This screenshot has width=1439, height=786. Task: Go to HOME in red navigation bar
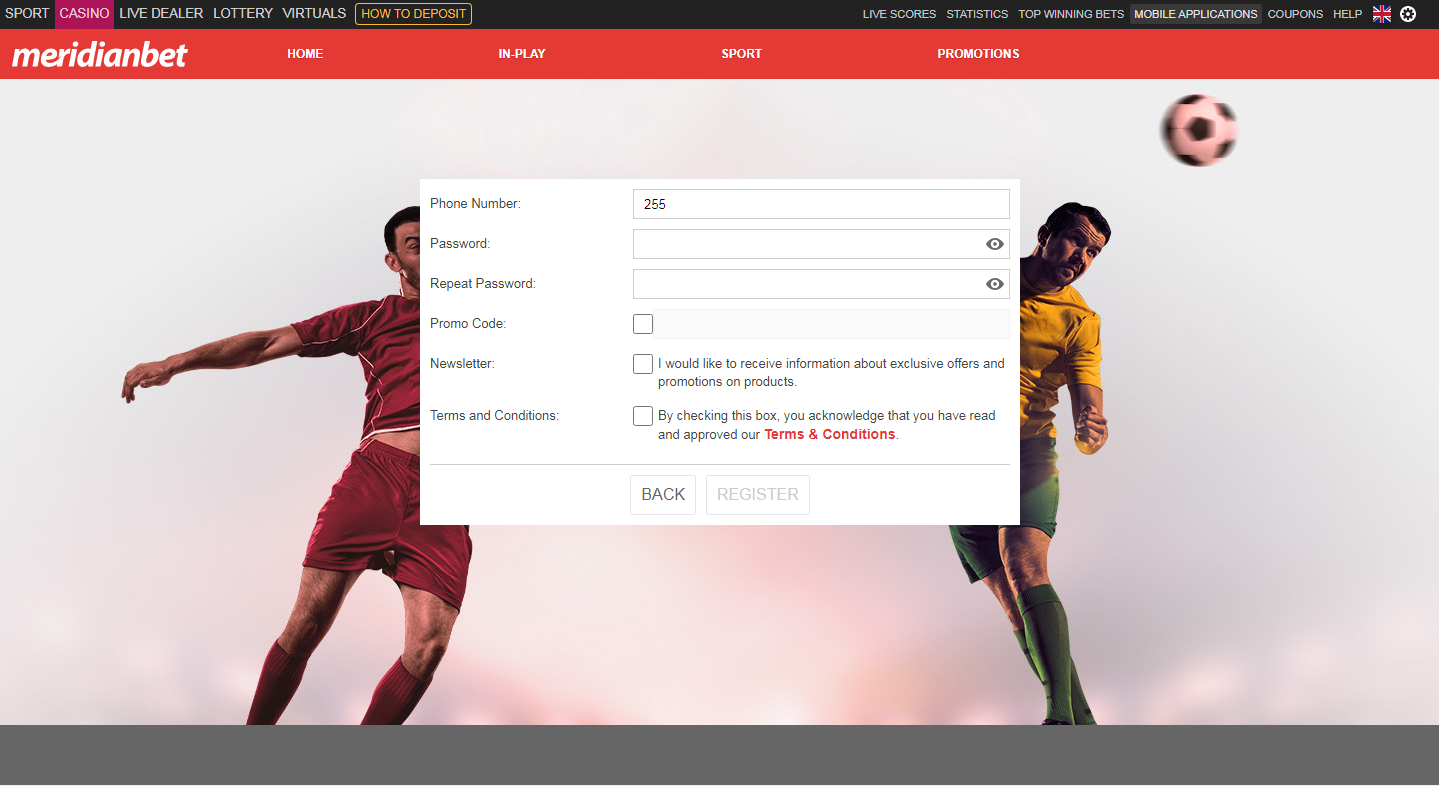[x=305, y=54]
